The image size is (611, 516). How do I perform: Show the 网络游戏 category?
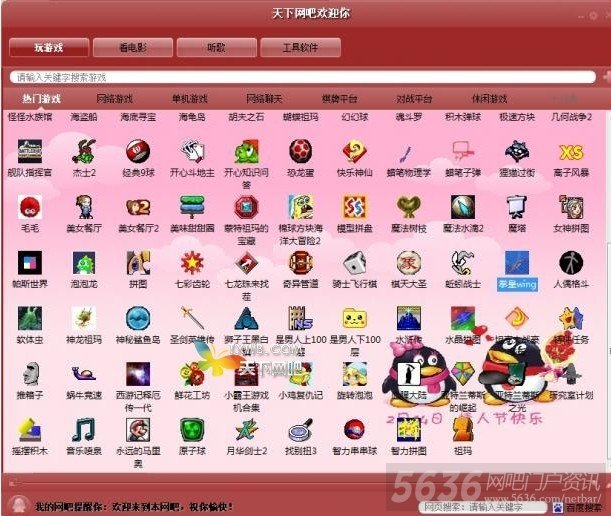(115, 99)
